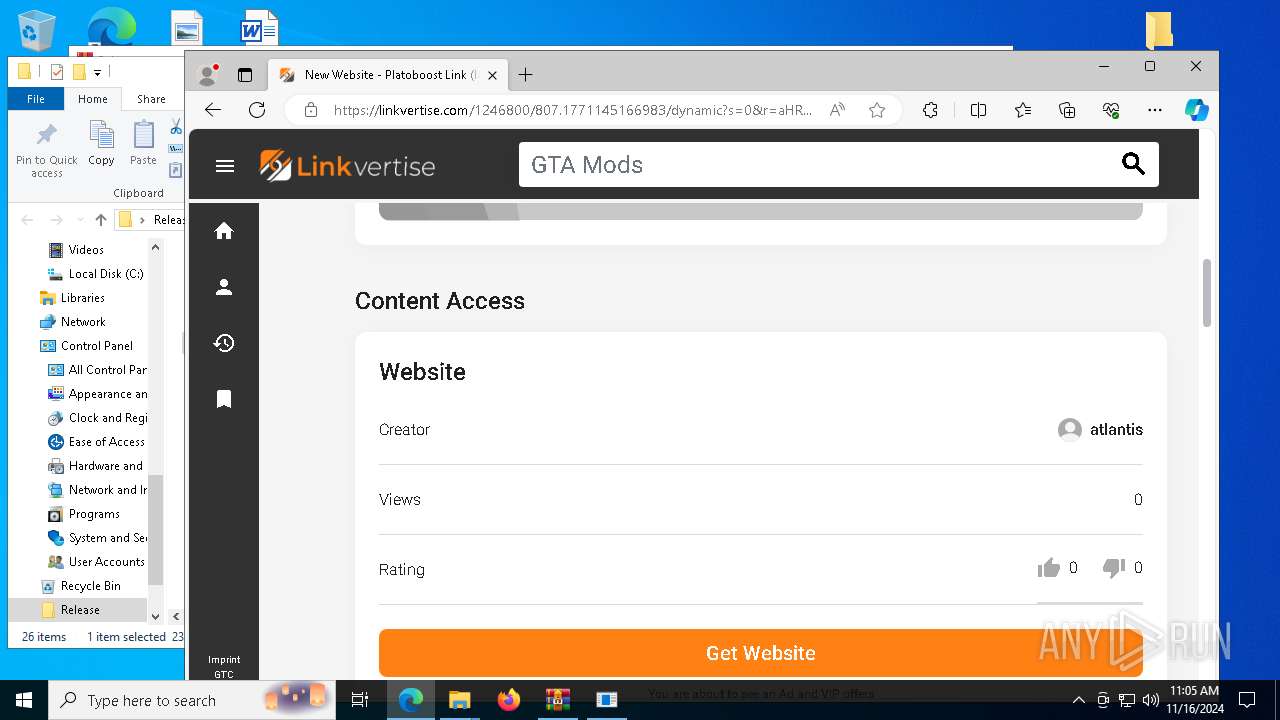Show hidden tray icons chevron

(x=1078, y=700)
